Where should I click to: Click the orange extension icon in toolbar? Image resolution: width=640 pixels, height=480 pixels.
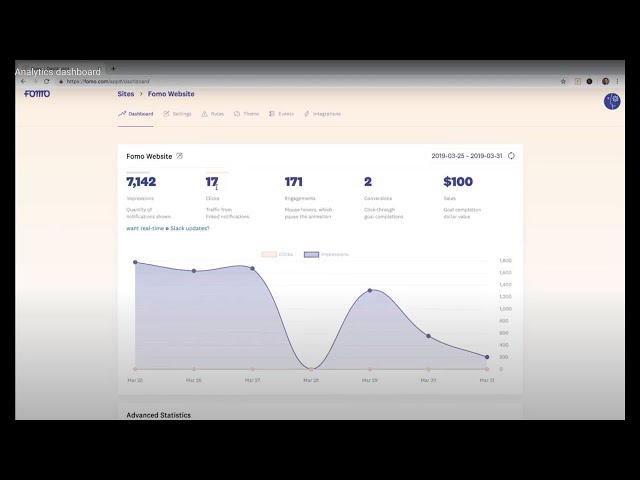[578, 81]
